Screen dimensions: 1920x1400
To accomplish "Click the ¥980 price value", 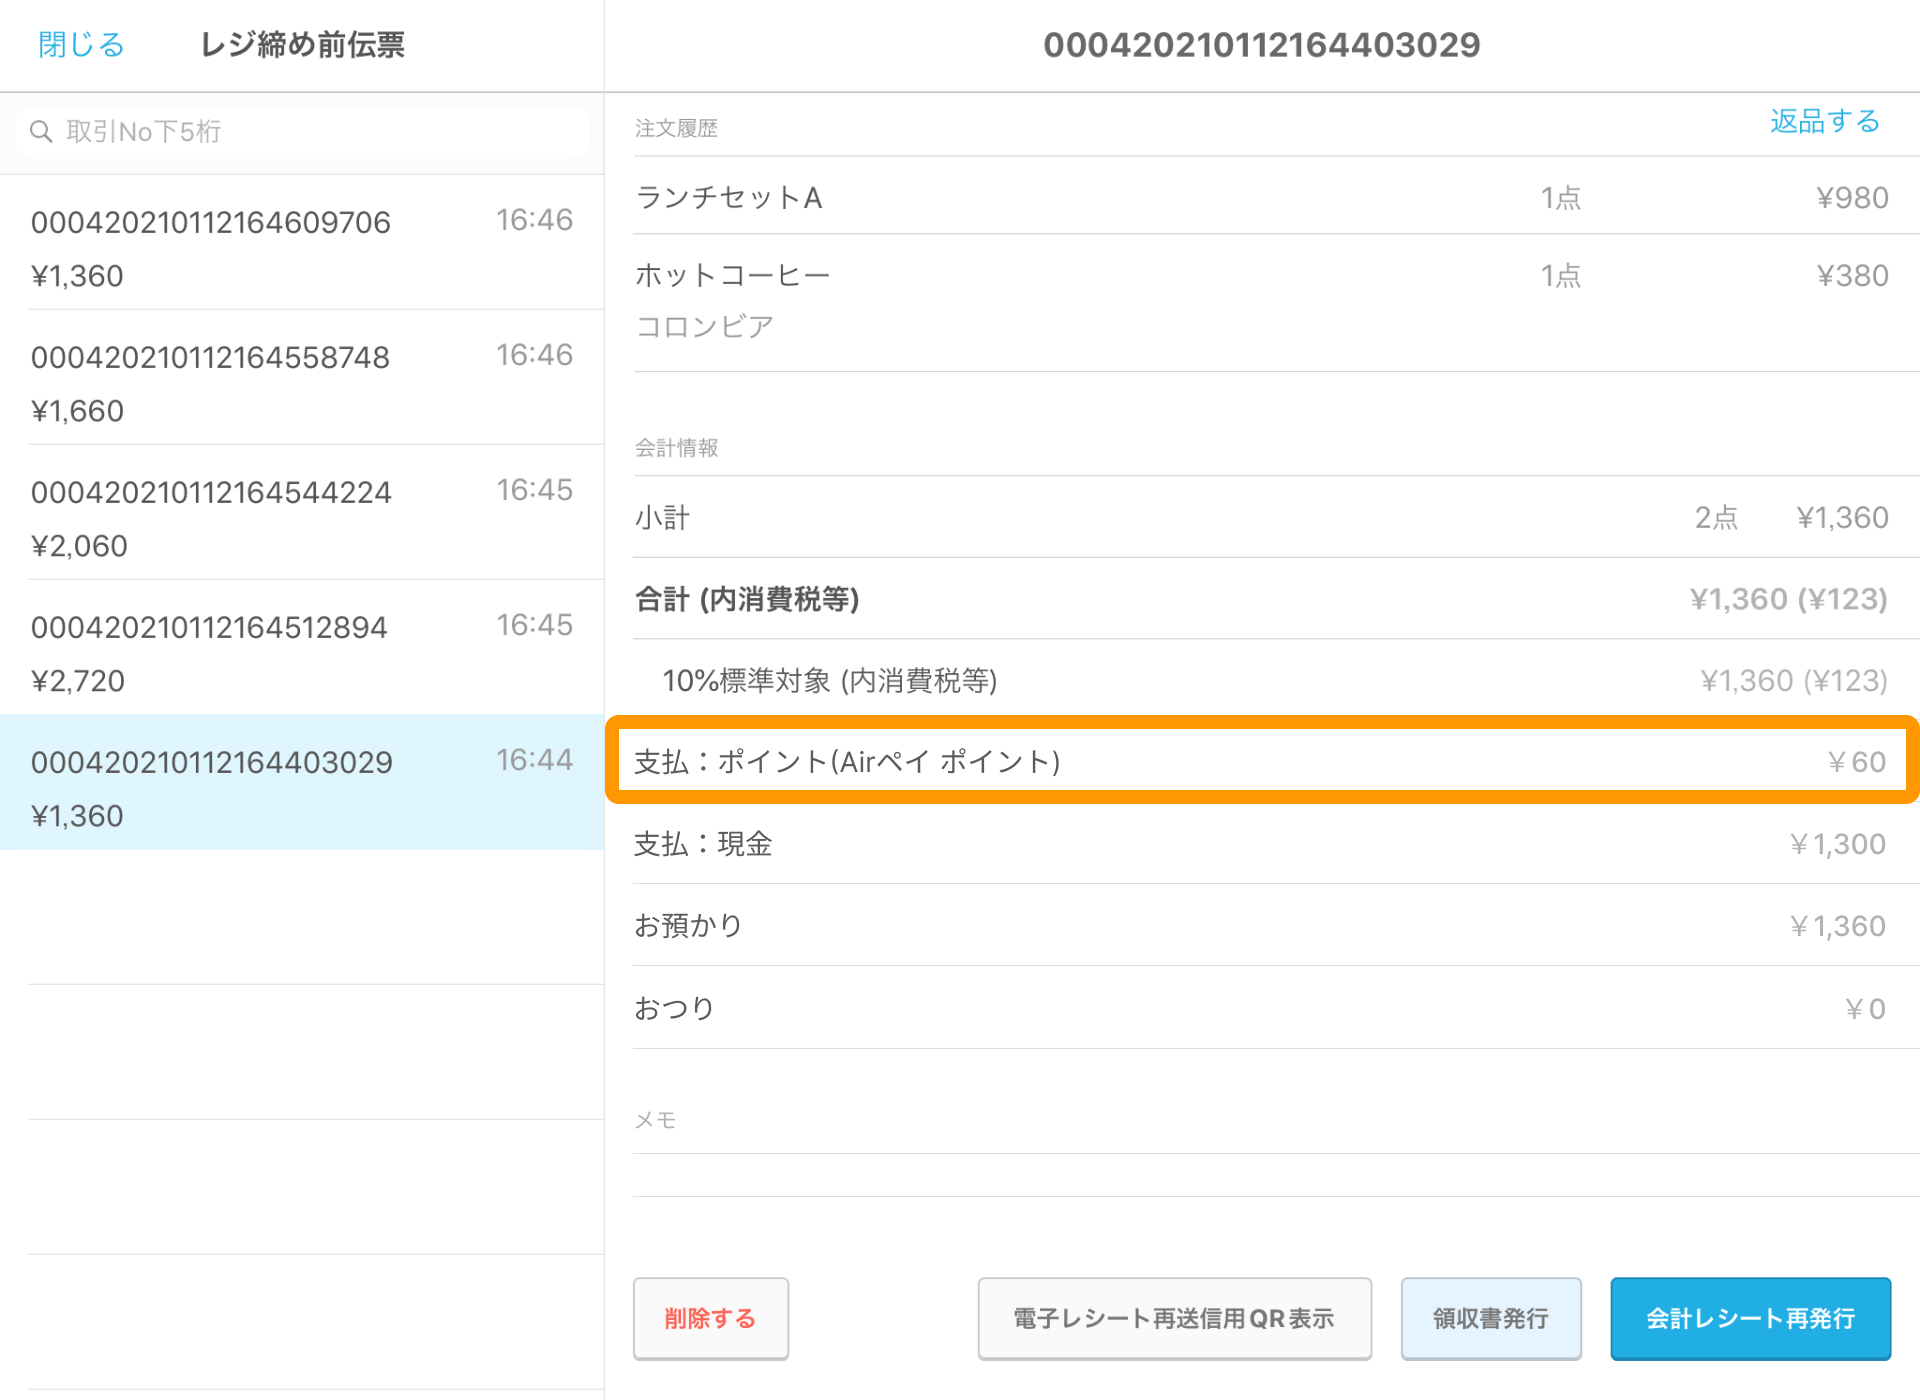I will tap(1852, 198).
